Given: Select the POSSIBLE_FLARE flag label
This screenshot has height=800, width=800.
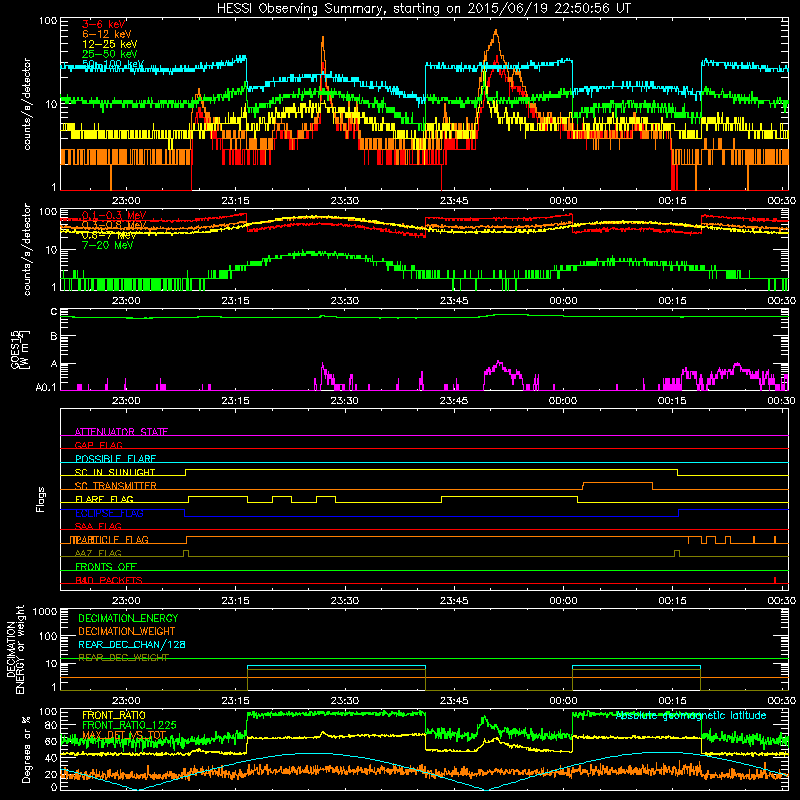Looking at the screenshot, I should 115,459.
